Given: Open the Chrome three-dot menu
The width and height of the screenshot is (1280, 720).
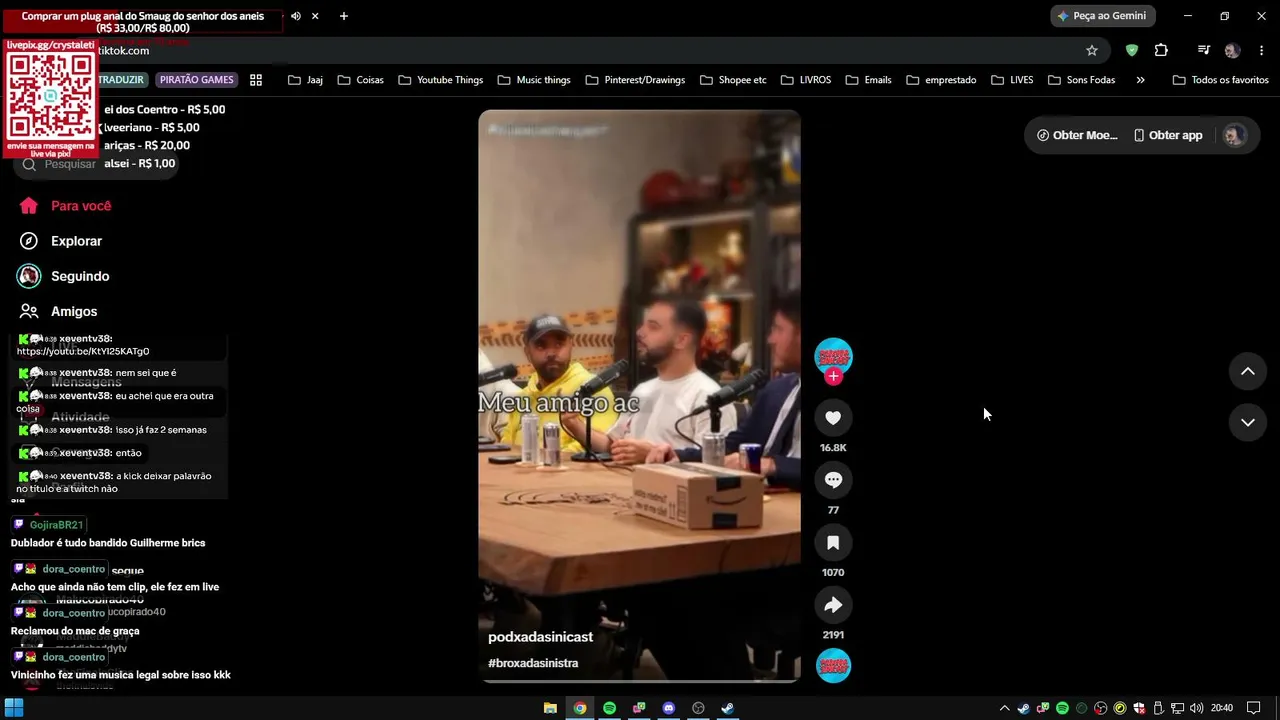Looking at the screenshot, I should (x=1260, y=51).
